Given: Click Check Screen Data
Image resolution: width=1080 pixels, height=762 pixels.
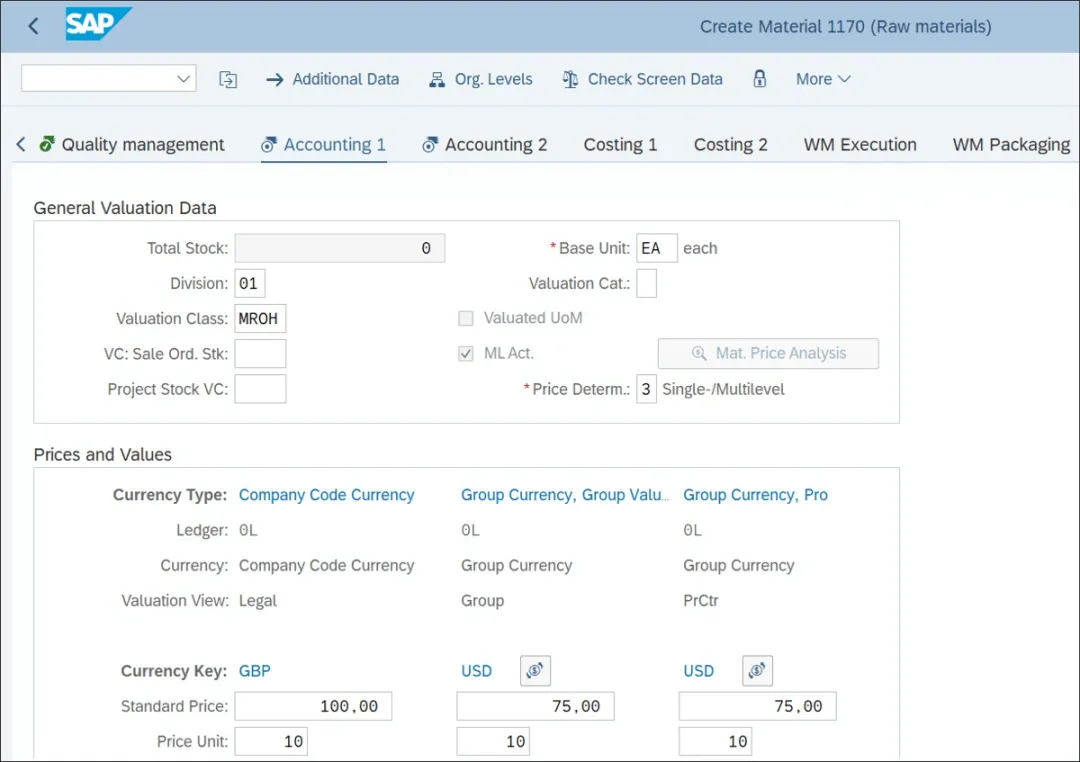Looking at the screenshot, I should point(642,79).
